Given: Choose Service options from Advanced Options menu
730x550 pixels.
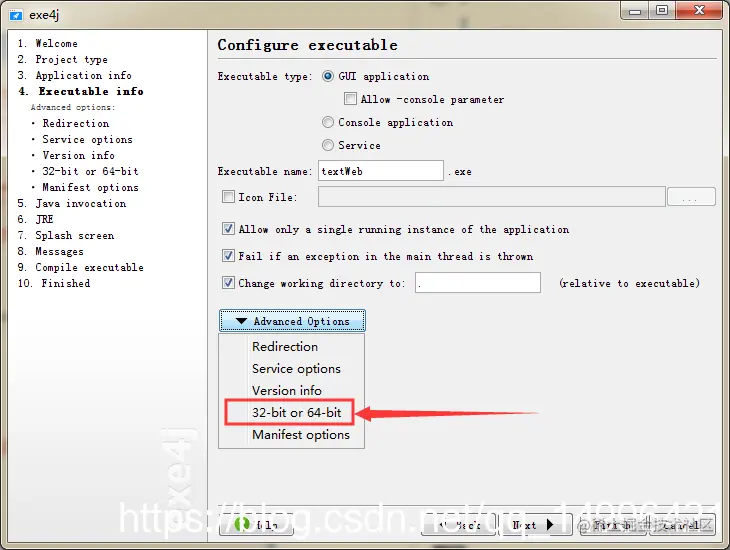Looking at the screenshot, I should pos(296,368).
